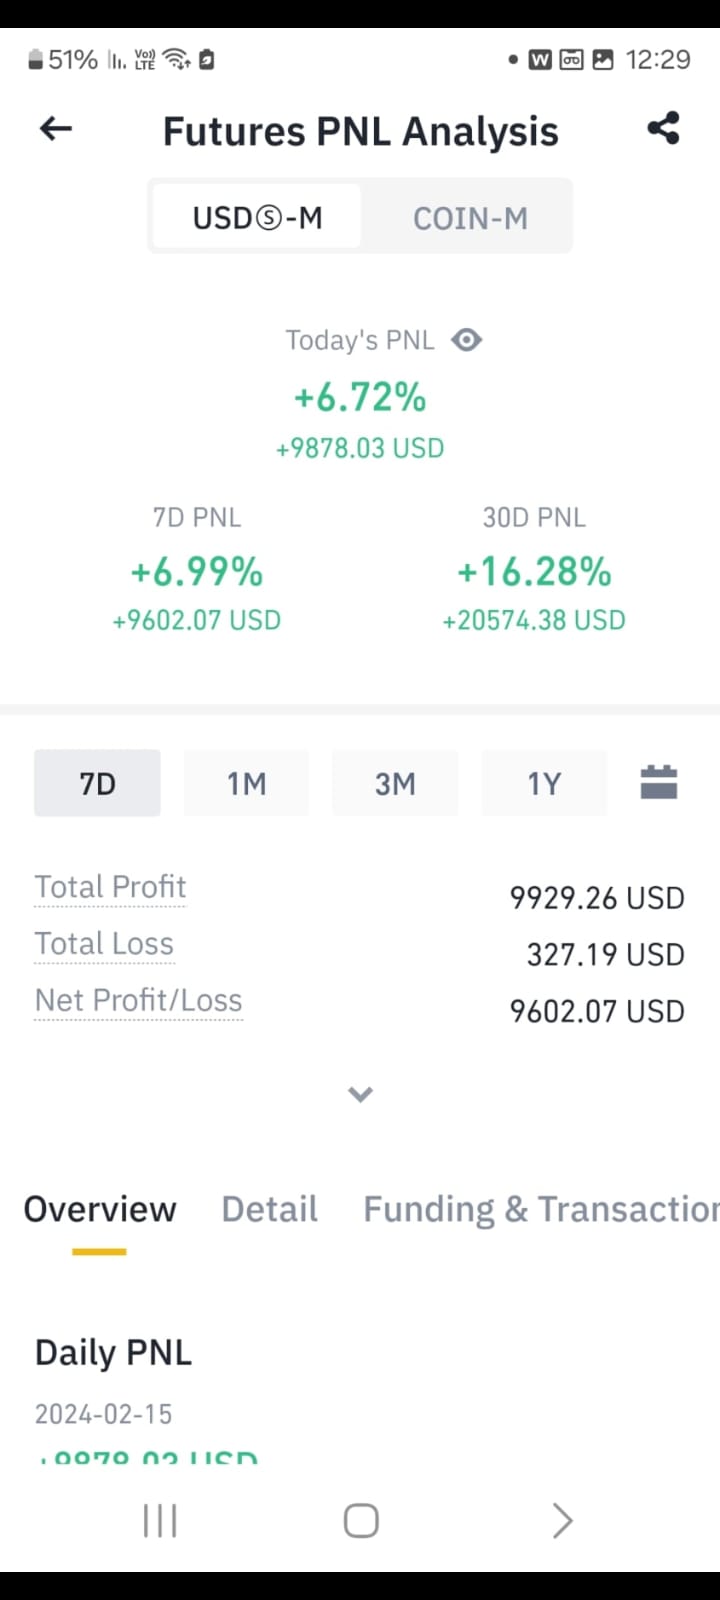Open the Funding & Transaction tab
This screenshot has height=1600, width=720.
540,1209
